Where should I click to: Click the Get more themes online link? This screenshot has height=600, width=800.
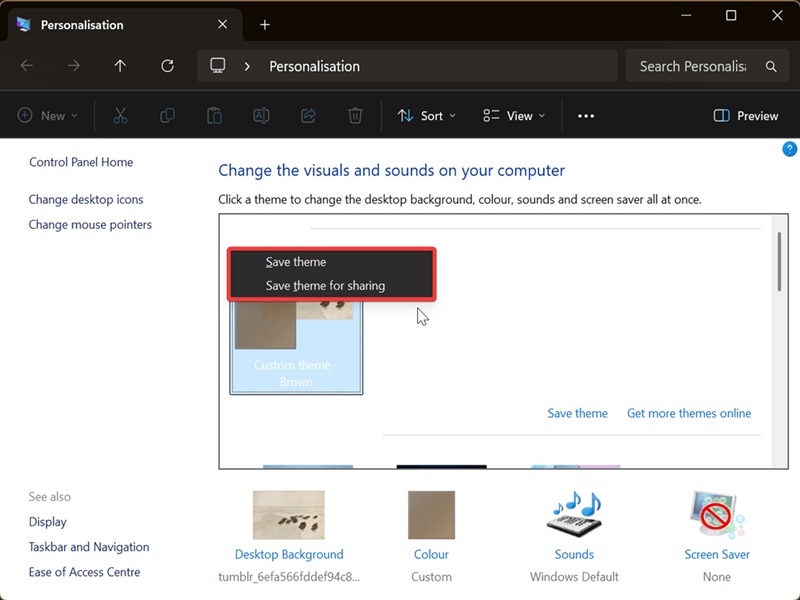point(689,413)
